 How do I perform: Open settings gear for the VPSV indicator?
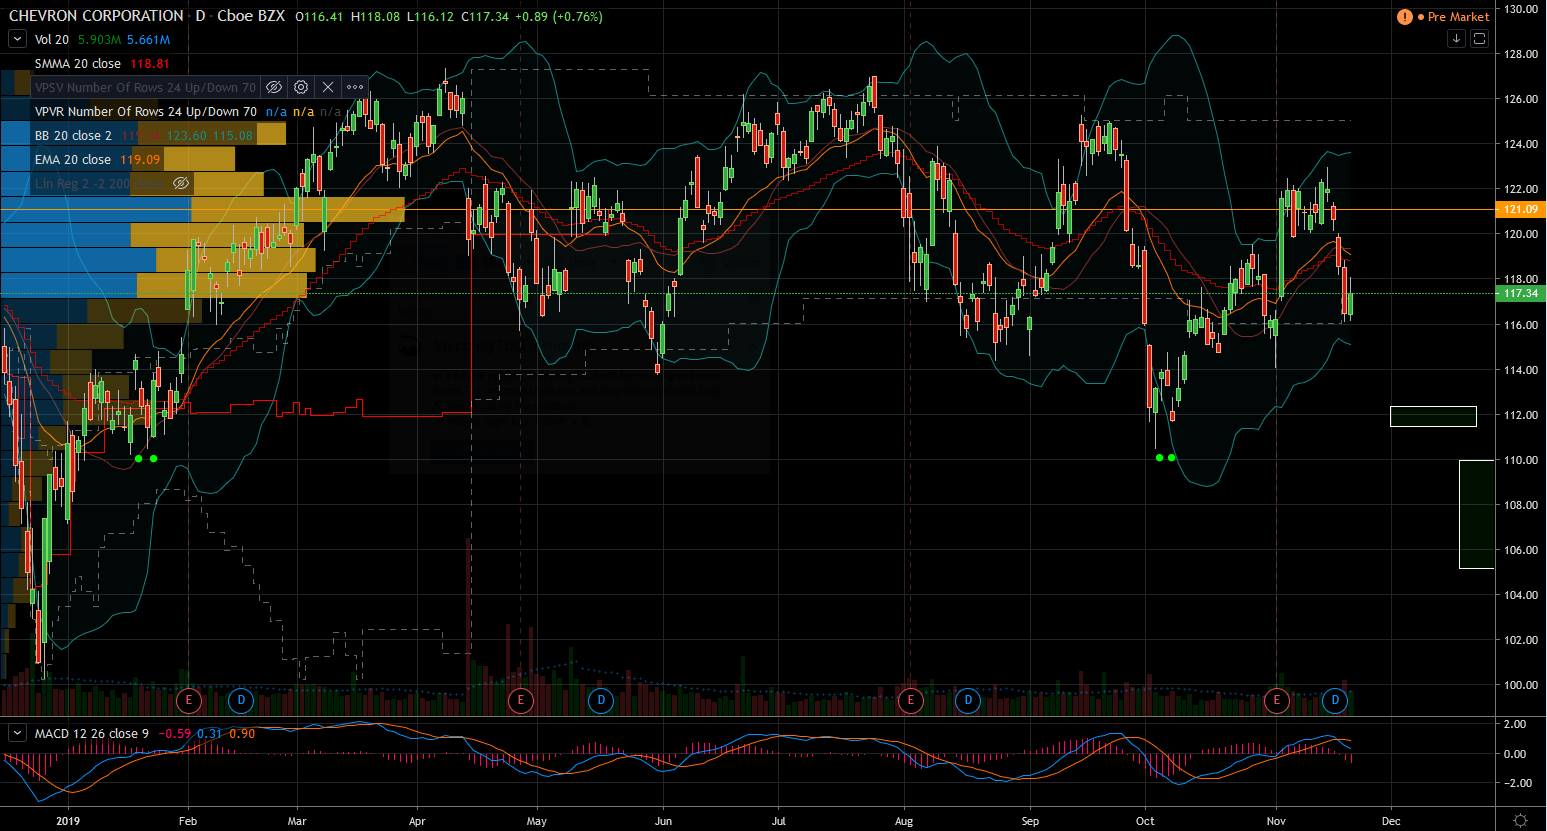tap(301, 87)
